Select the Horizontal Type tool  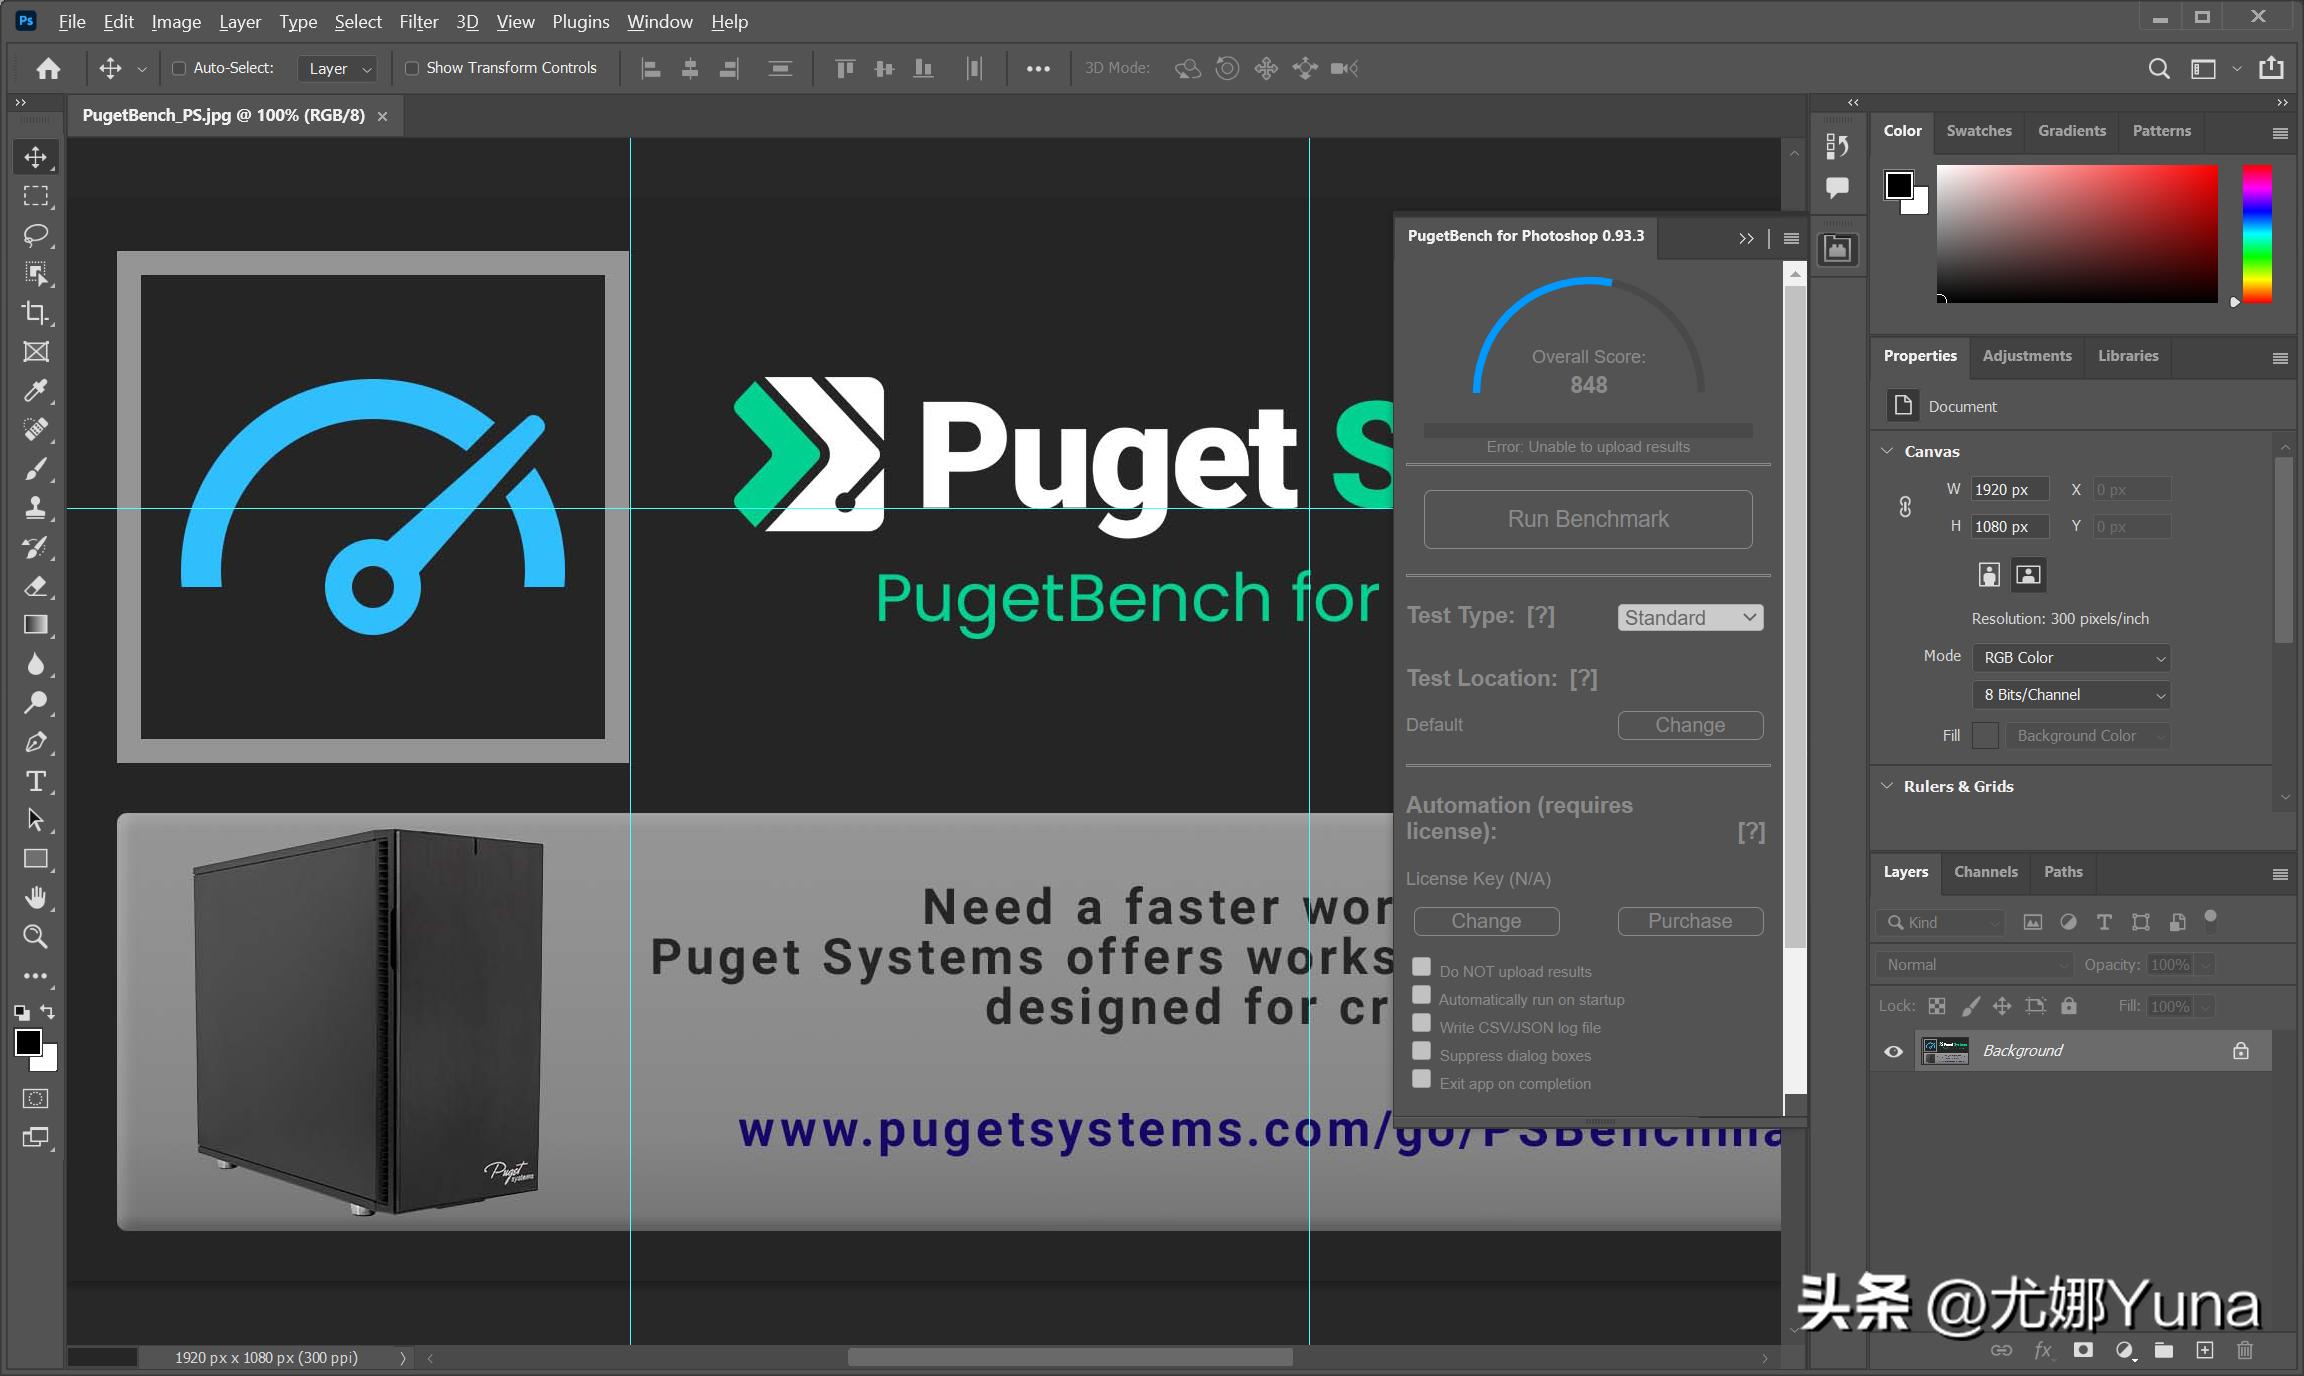pos(36,781)
